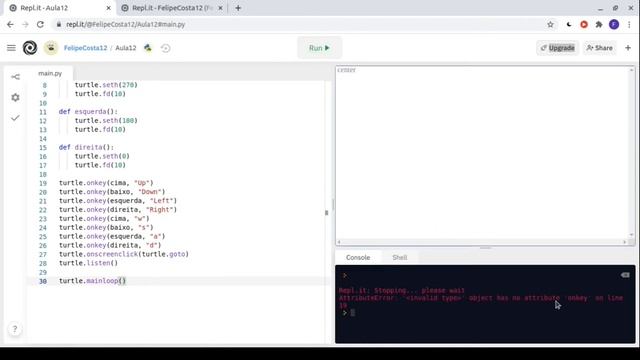
Task: Click line 30 turtle.mainloop()
Action: pyautogui.click(x=93, y=281)
